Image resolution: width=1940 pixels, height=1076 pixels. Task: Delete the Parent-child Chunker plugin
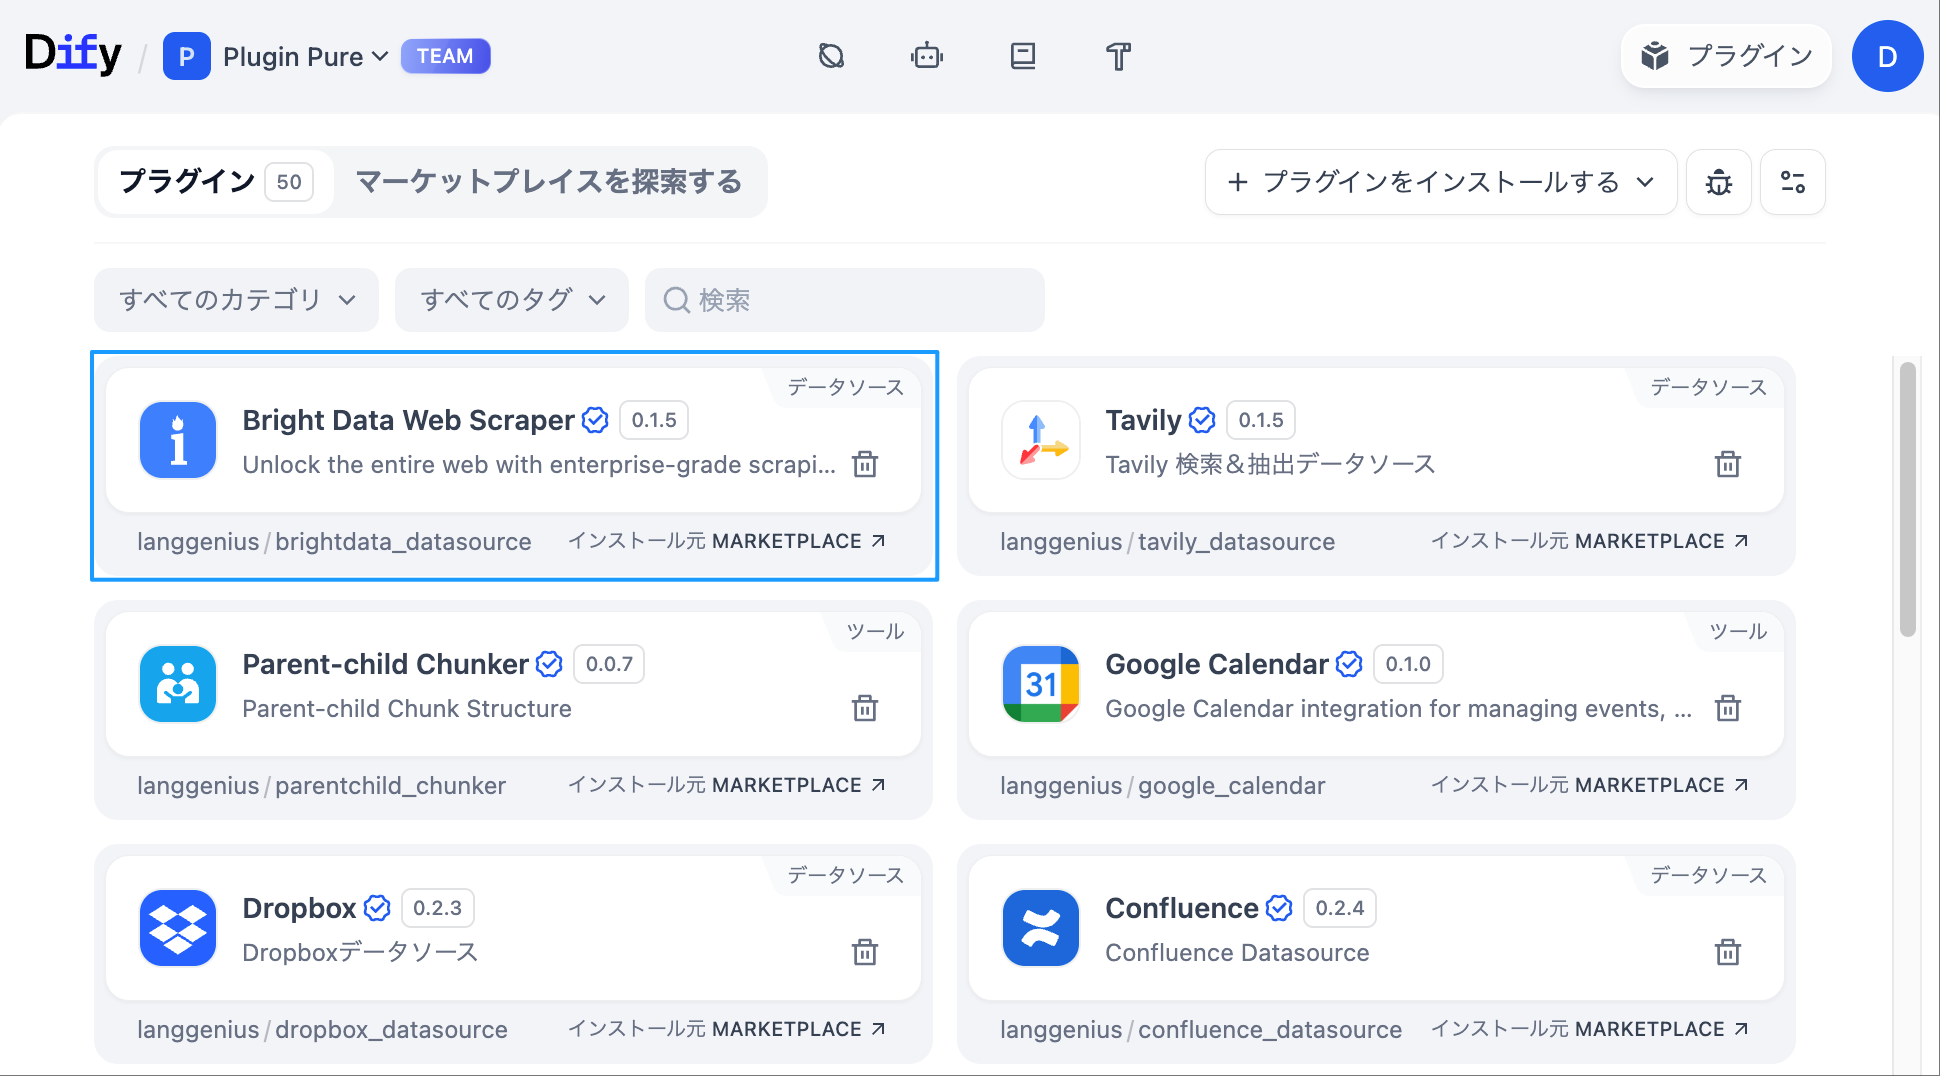click(x=865, y=708)
